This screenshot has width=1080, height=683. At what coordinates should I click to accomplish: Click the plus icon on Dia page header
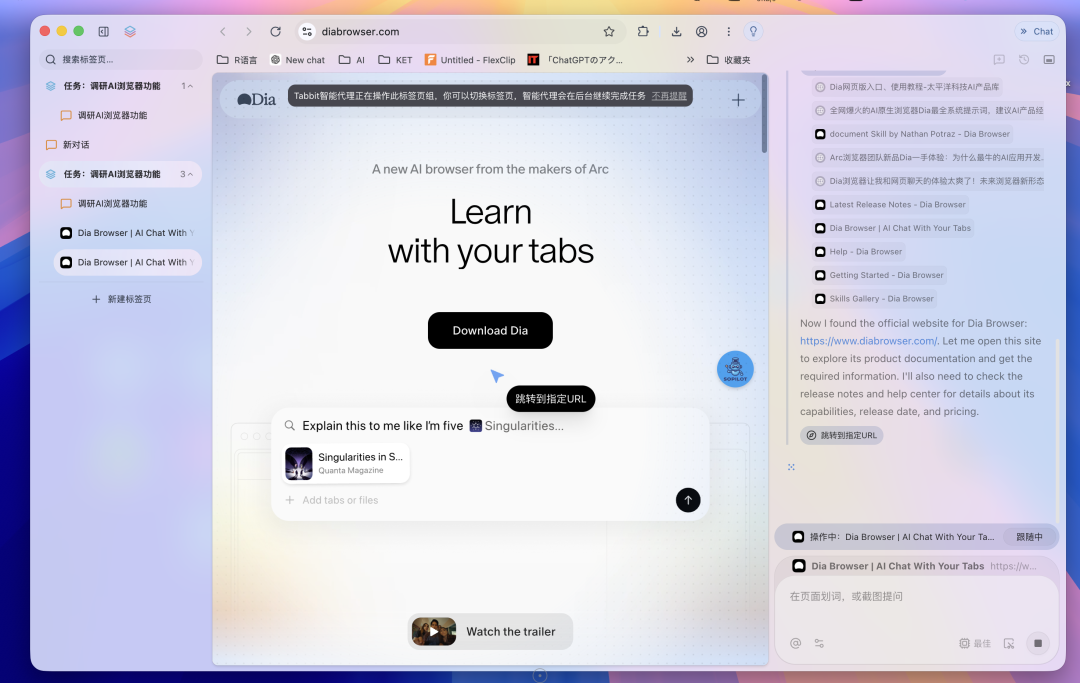738,100
